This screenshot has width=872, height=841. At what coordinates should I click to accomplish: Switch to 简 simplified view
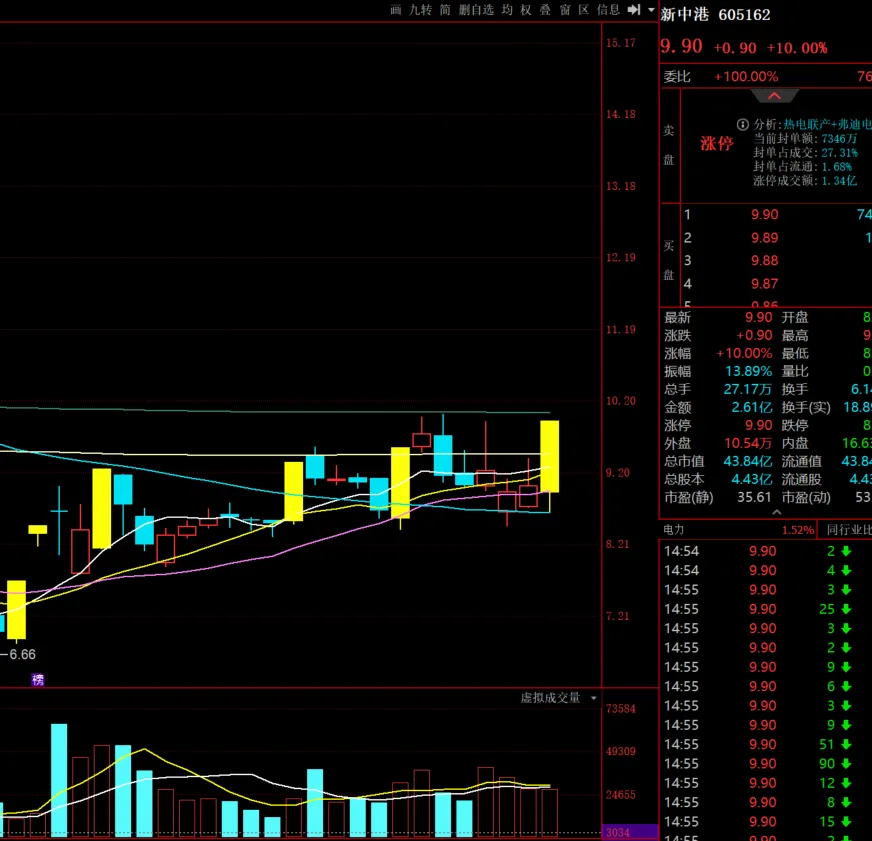(x=445, y=9)
